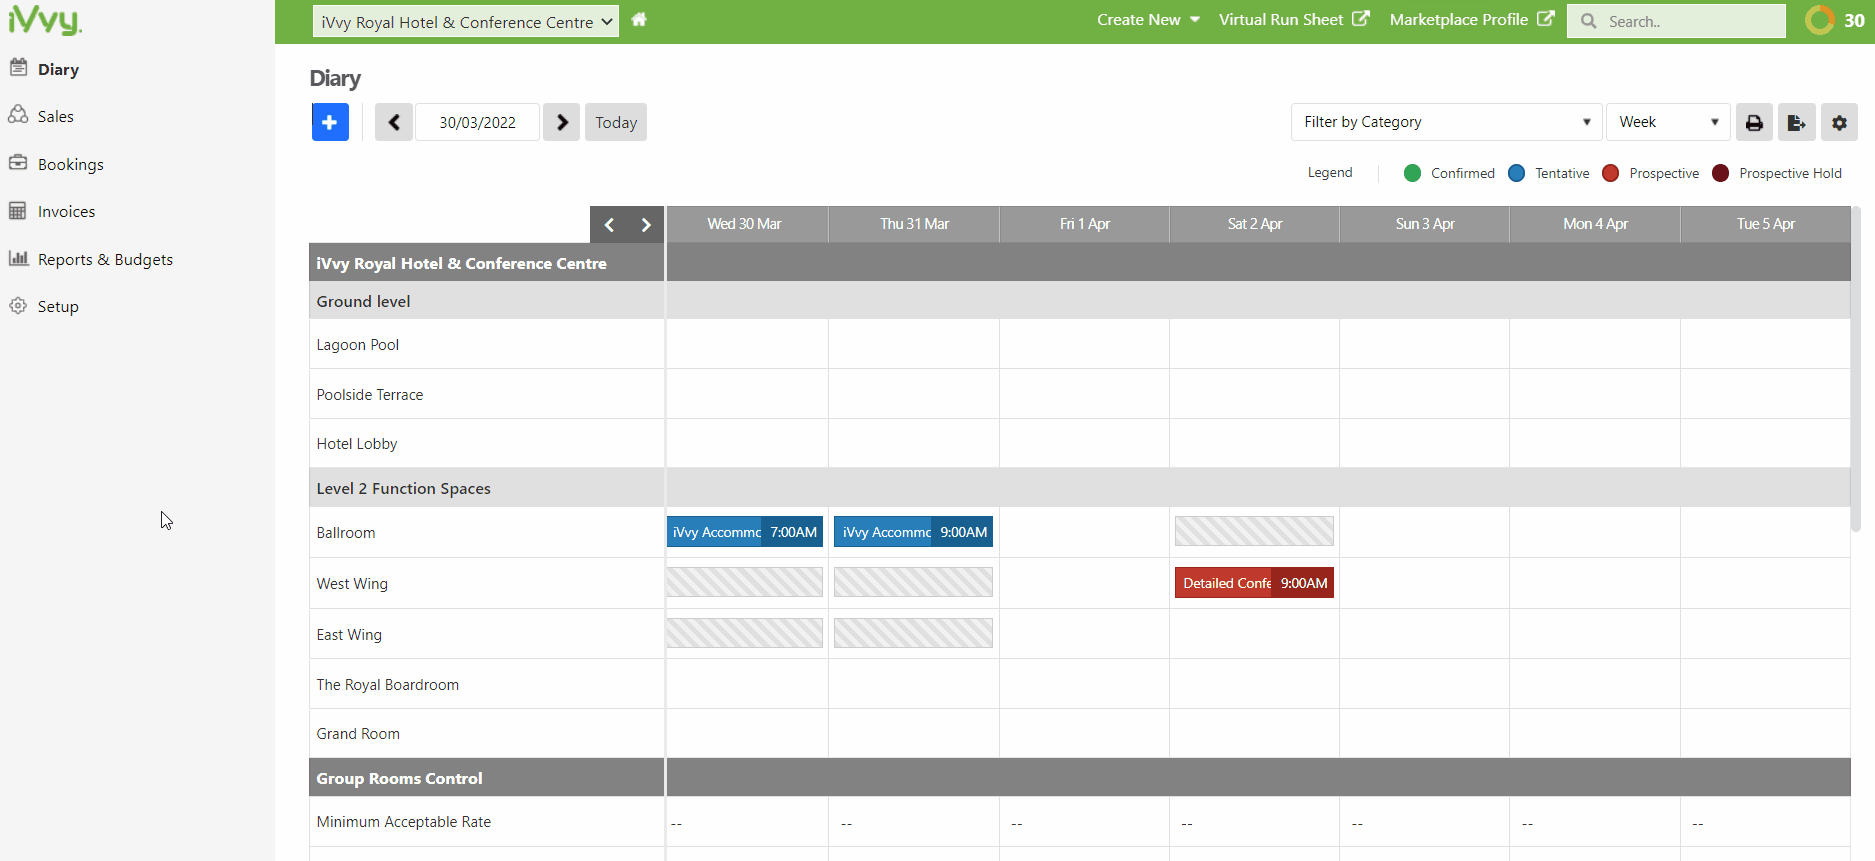
Task: Open the Marketplace Profile link
Action: [x=1472, y=19]
